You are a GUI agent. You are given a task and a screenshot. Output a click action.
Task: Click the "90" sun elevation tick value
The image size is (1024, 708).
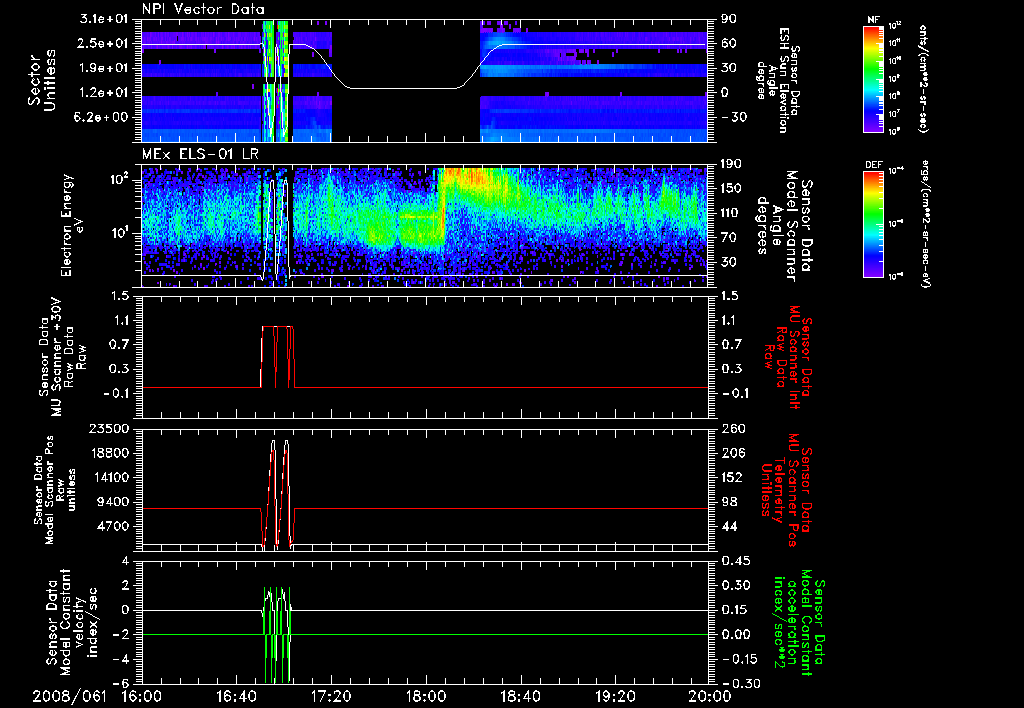click(729, 19)
